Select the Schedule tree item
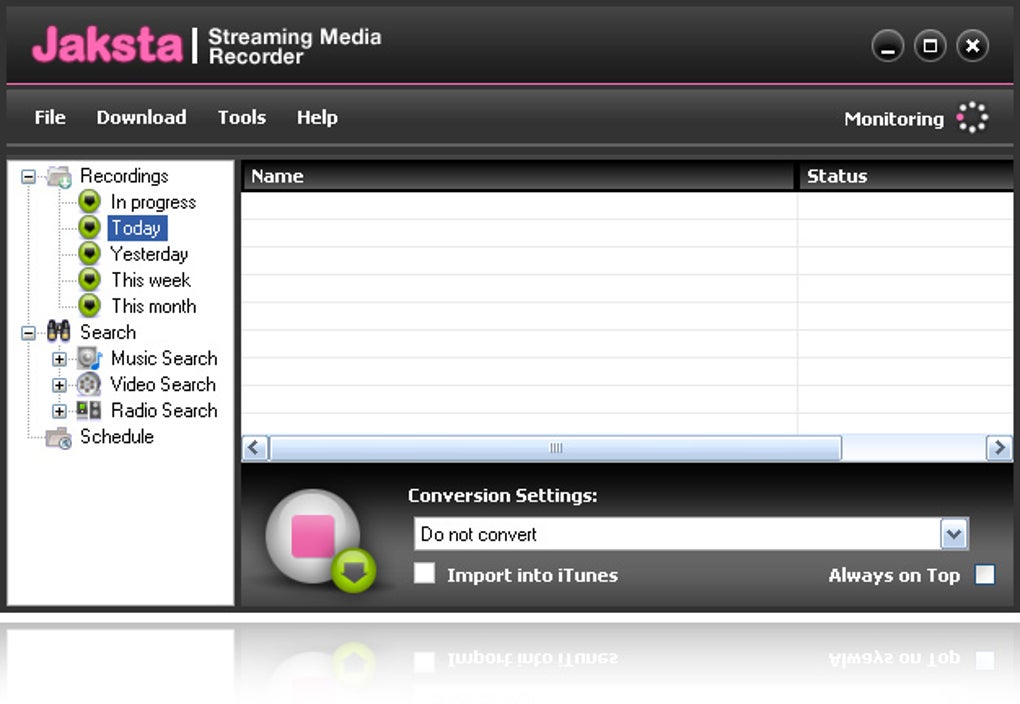The height and width of the screenshot is (704, 1020). tap(117, 436)
